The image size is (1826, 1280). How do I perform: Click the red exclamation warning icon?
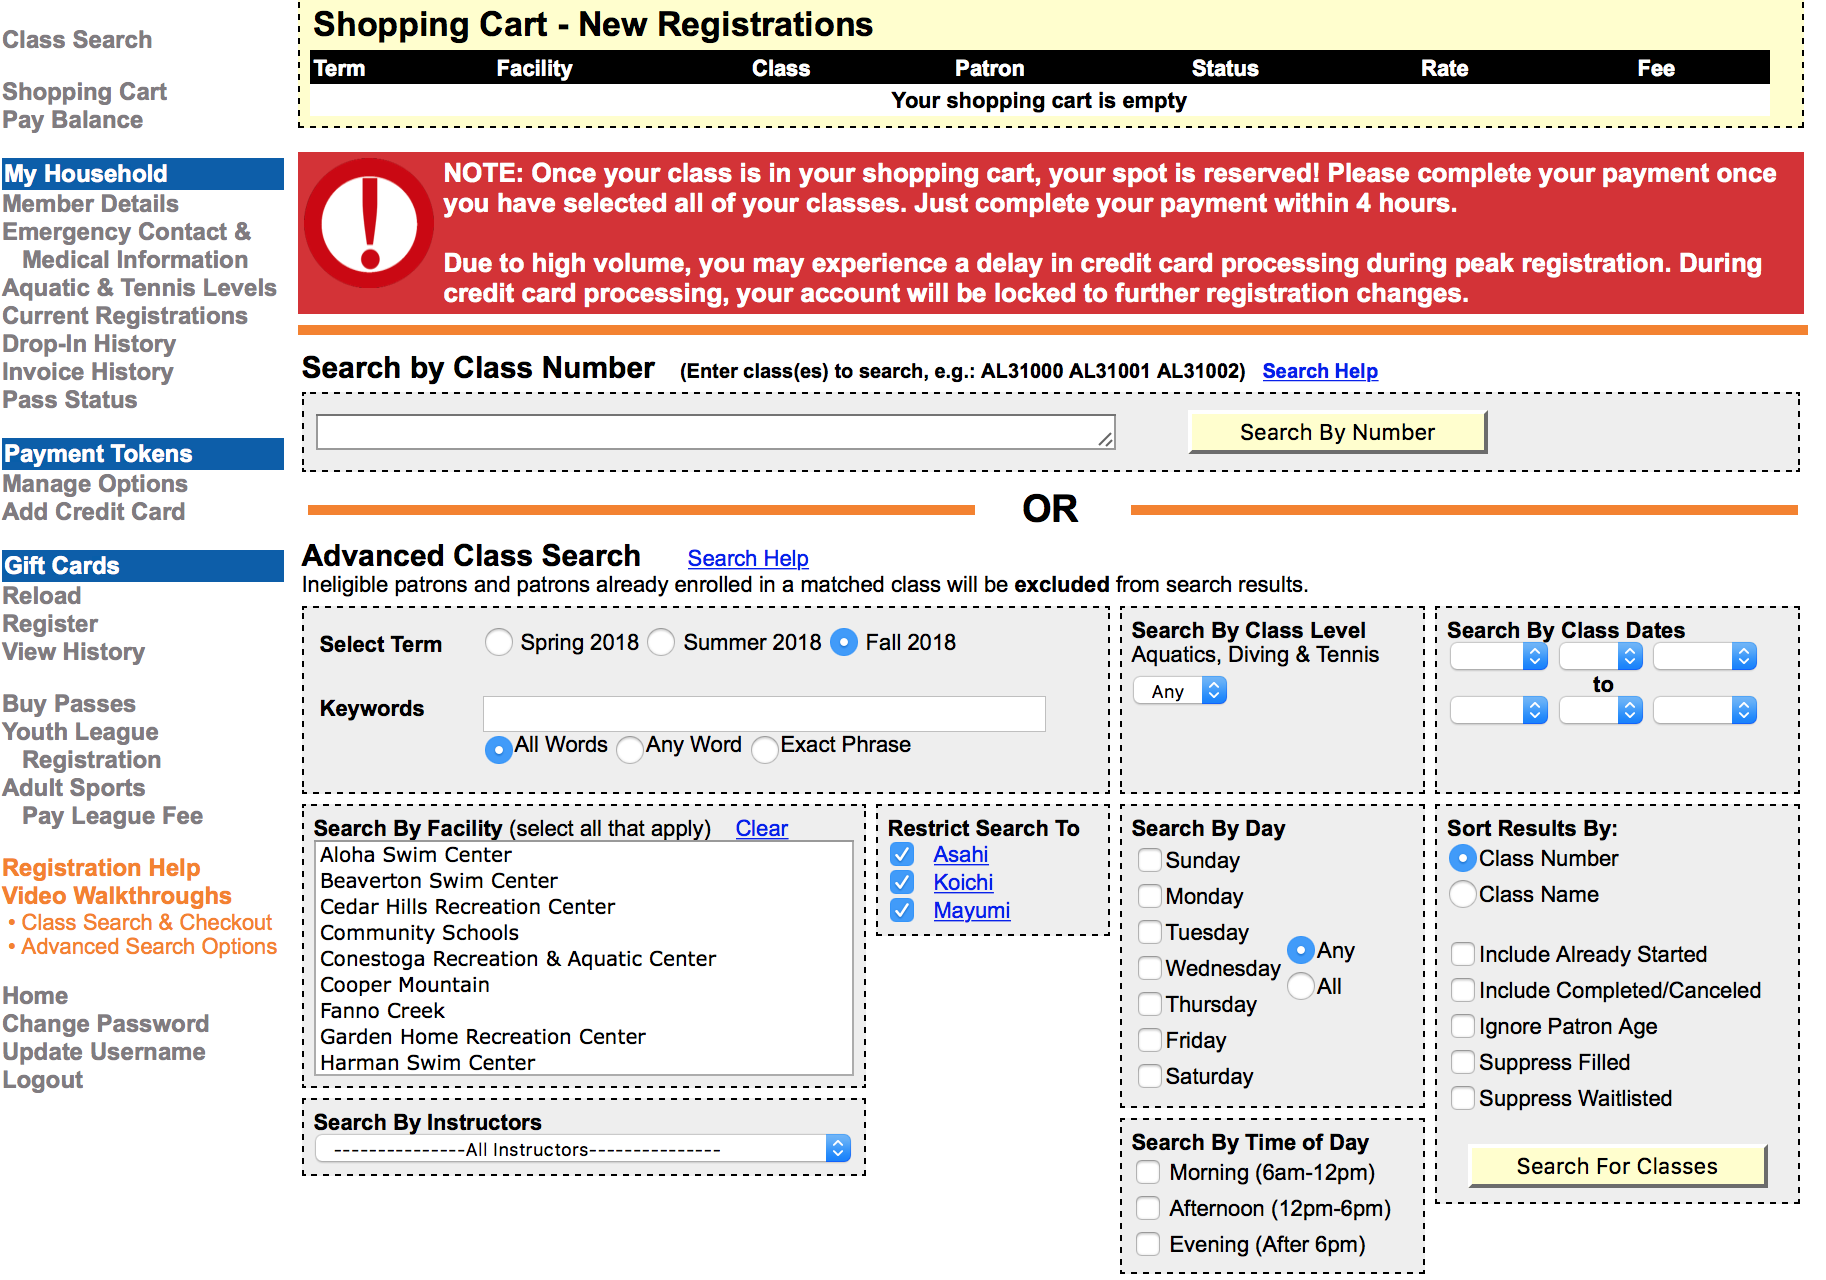(369, 224)
